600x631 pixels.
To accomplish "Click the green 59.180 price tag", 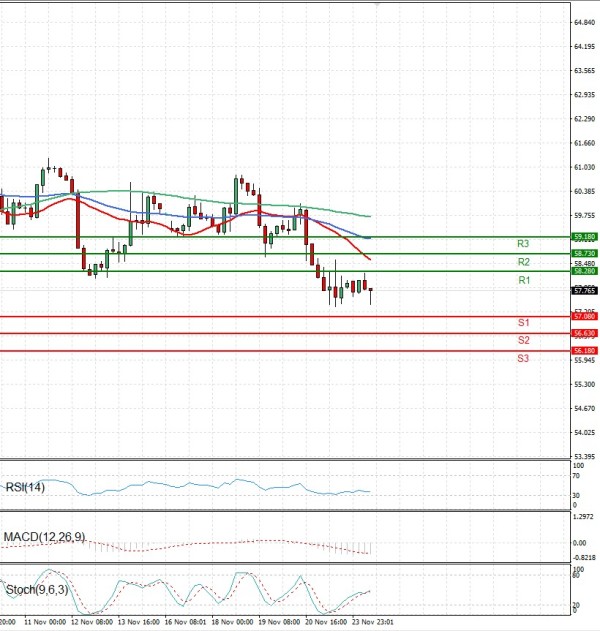I will (x=584, y=236).
